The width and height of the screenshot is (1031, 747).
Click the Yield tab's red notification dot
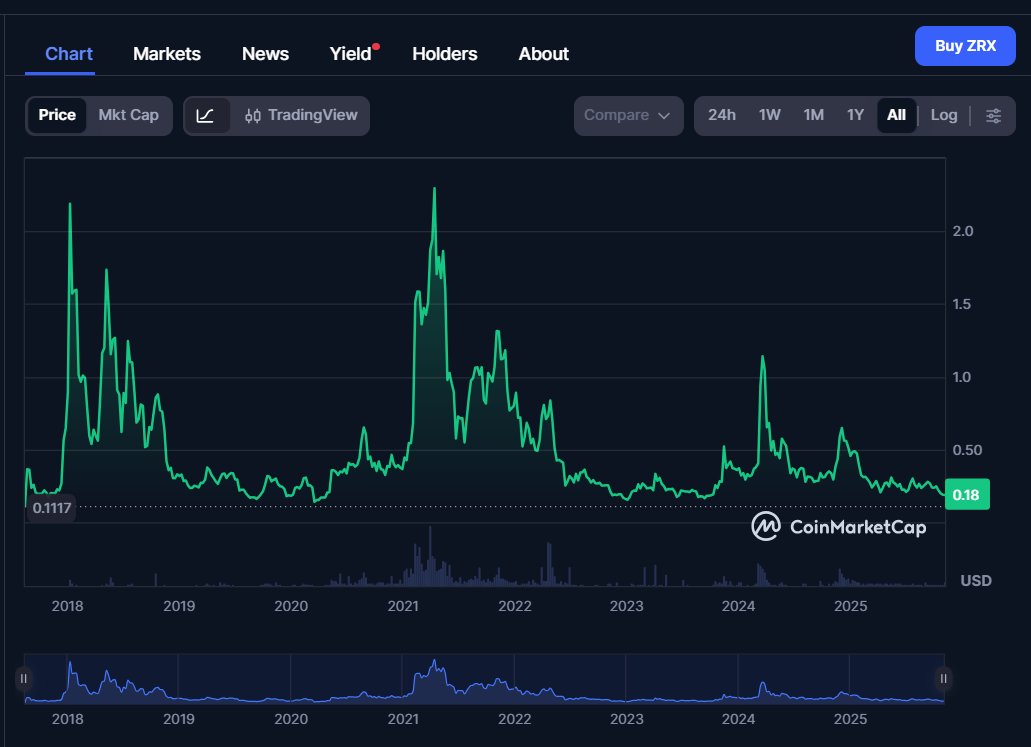click(376, 44)
